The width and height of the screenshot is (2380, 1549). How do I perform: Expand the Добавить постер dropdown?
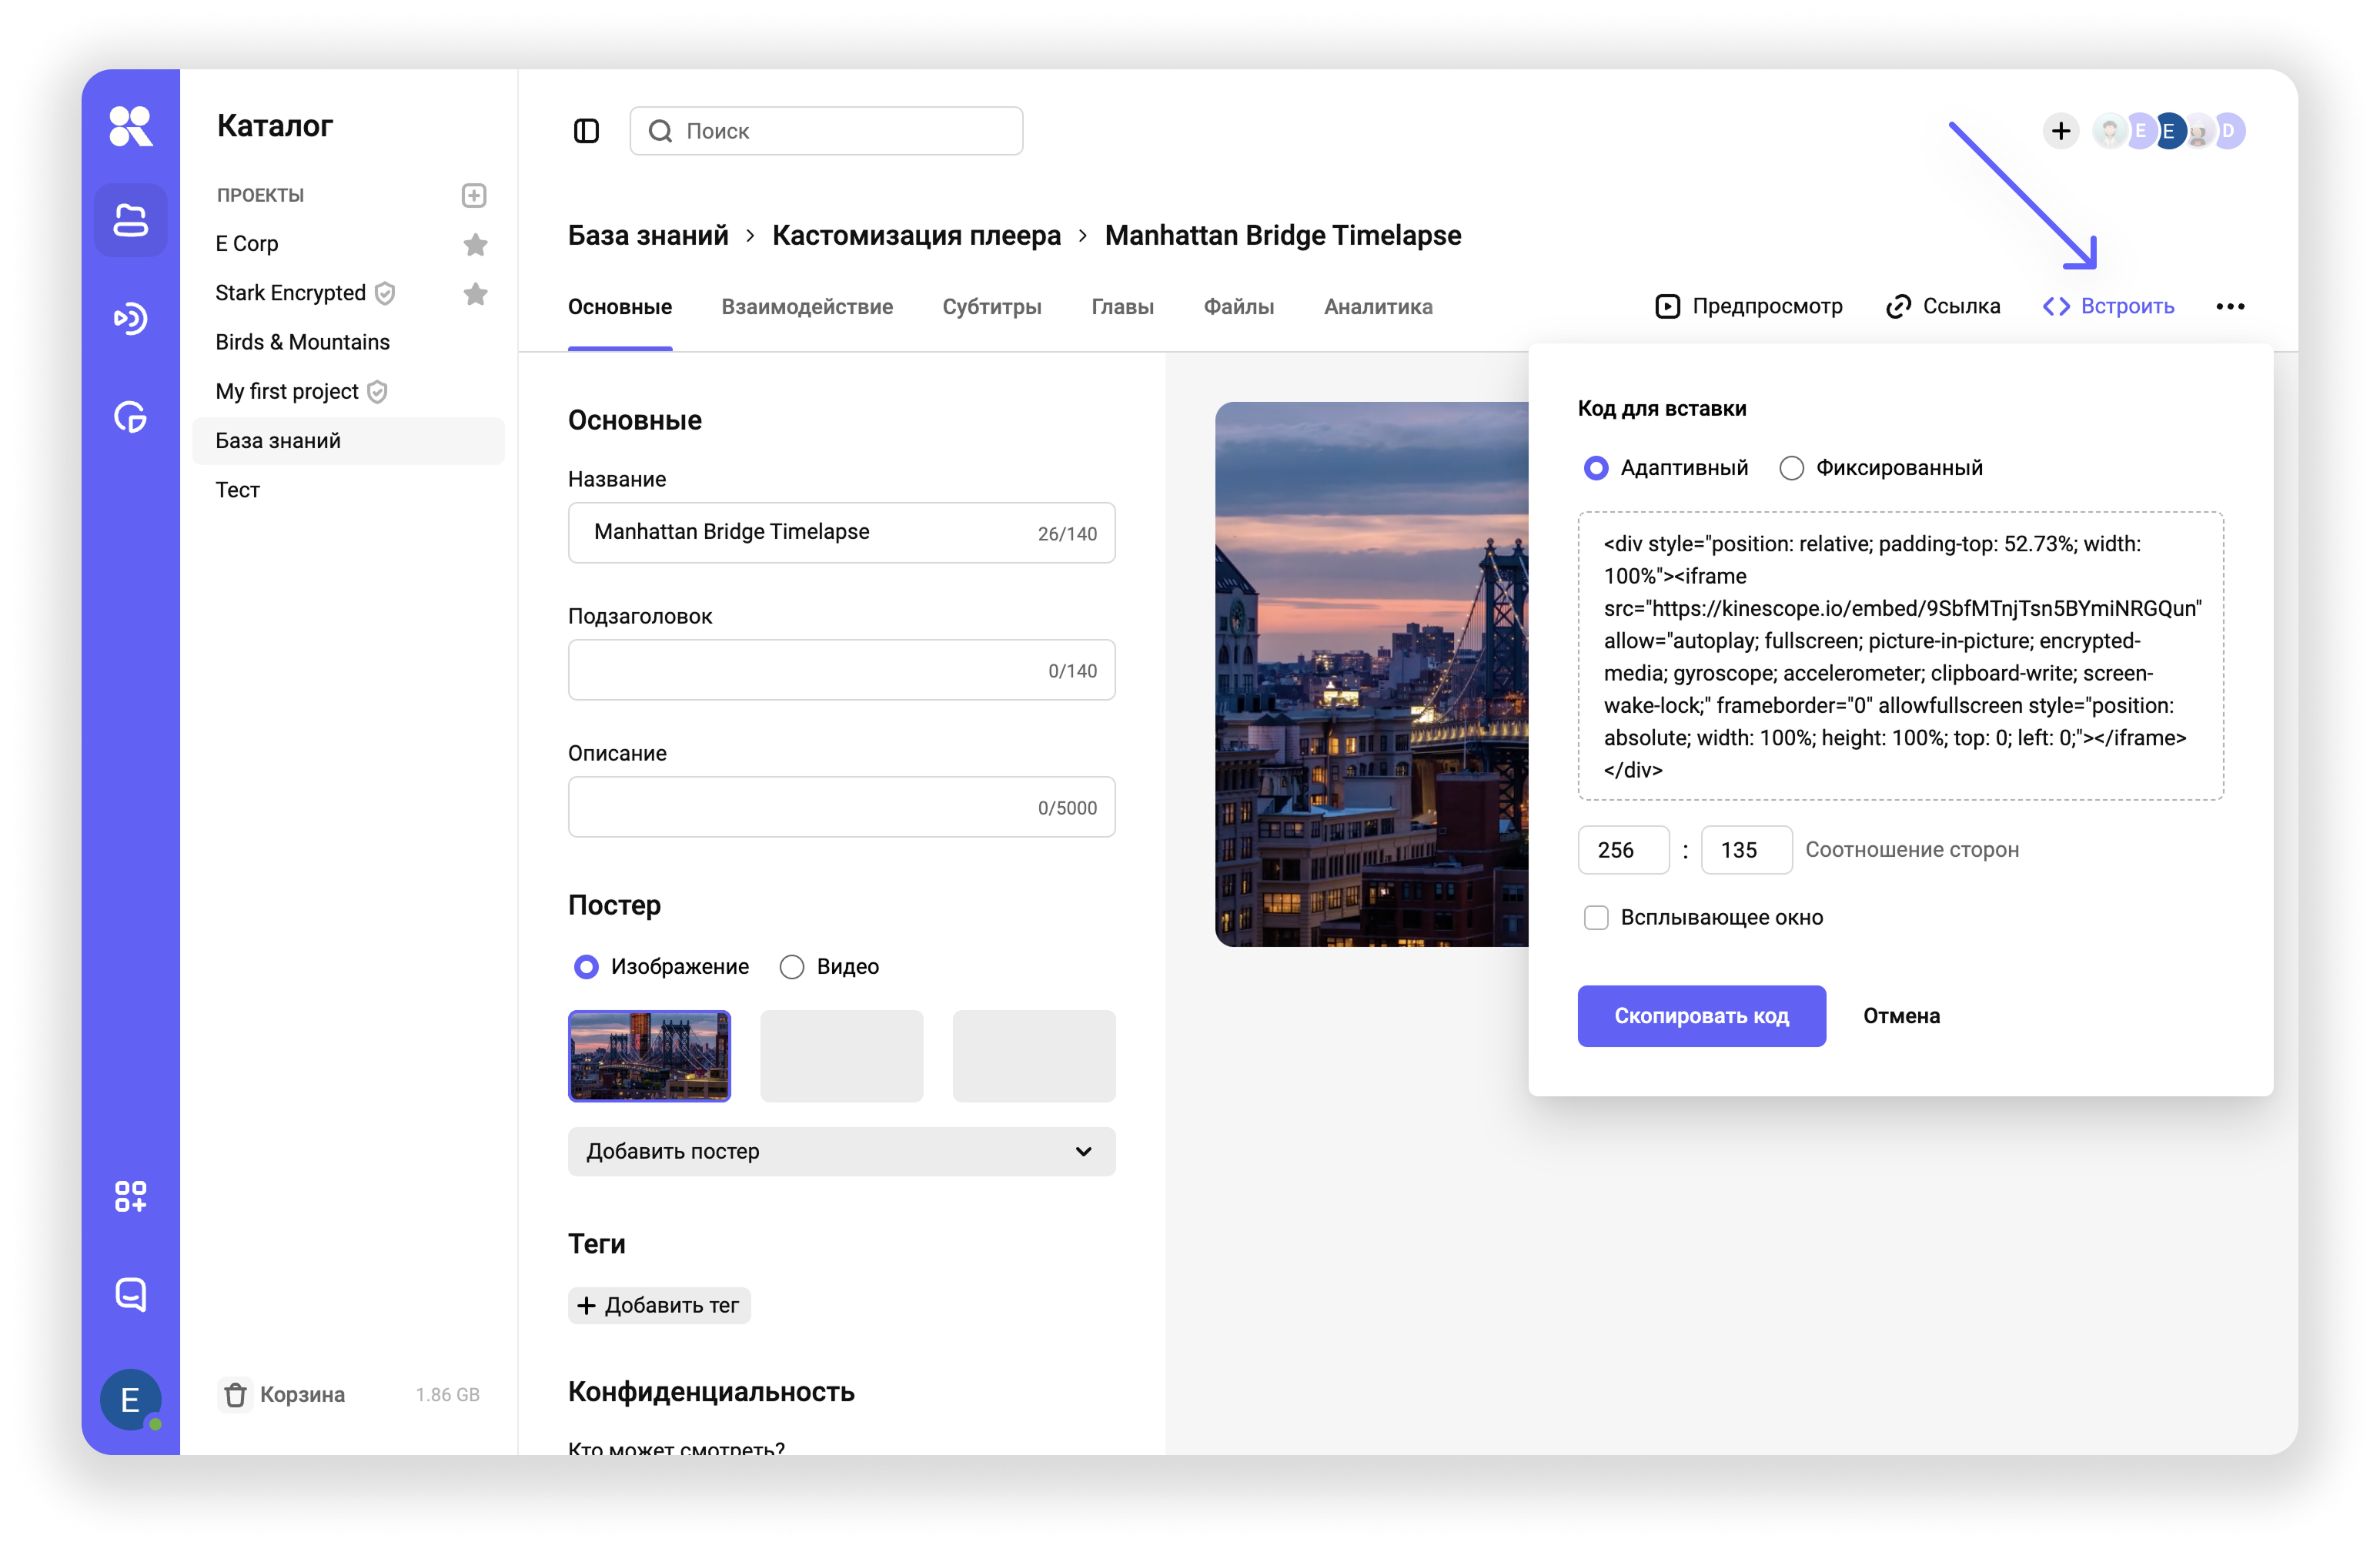[841, 1151]
